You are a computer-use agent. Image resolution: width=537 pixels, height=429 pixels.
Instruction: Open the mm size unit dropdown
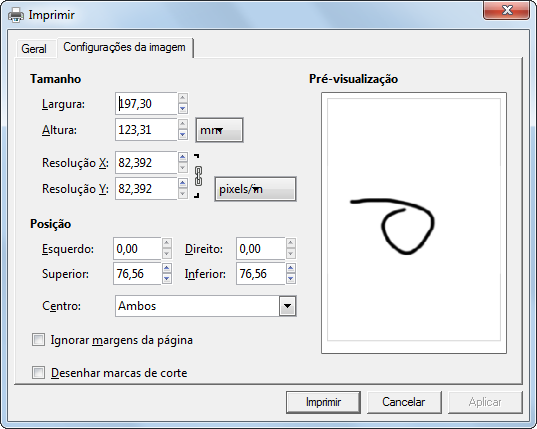pyautogui.click(x=219, y=130)
